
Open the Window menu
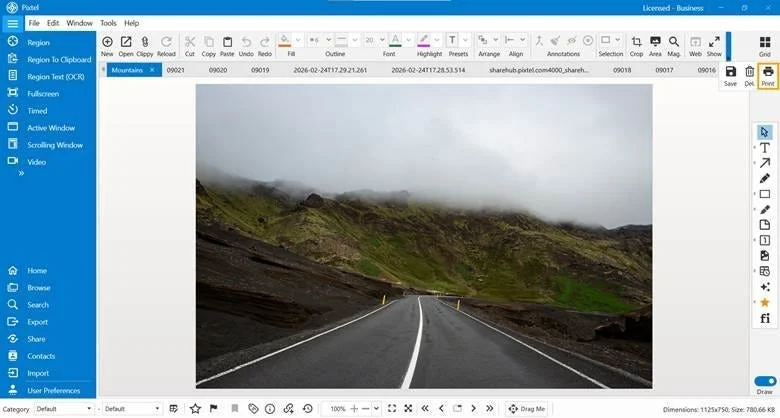coord(80,23)
